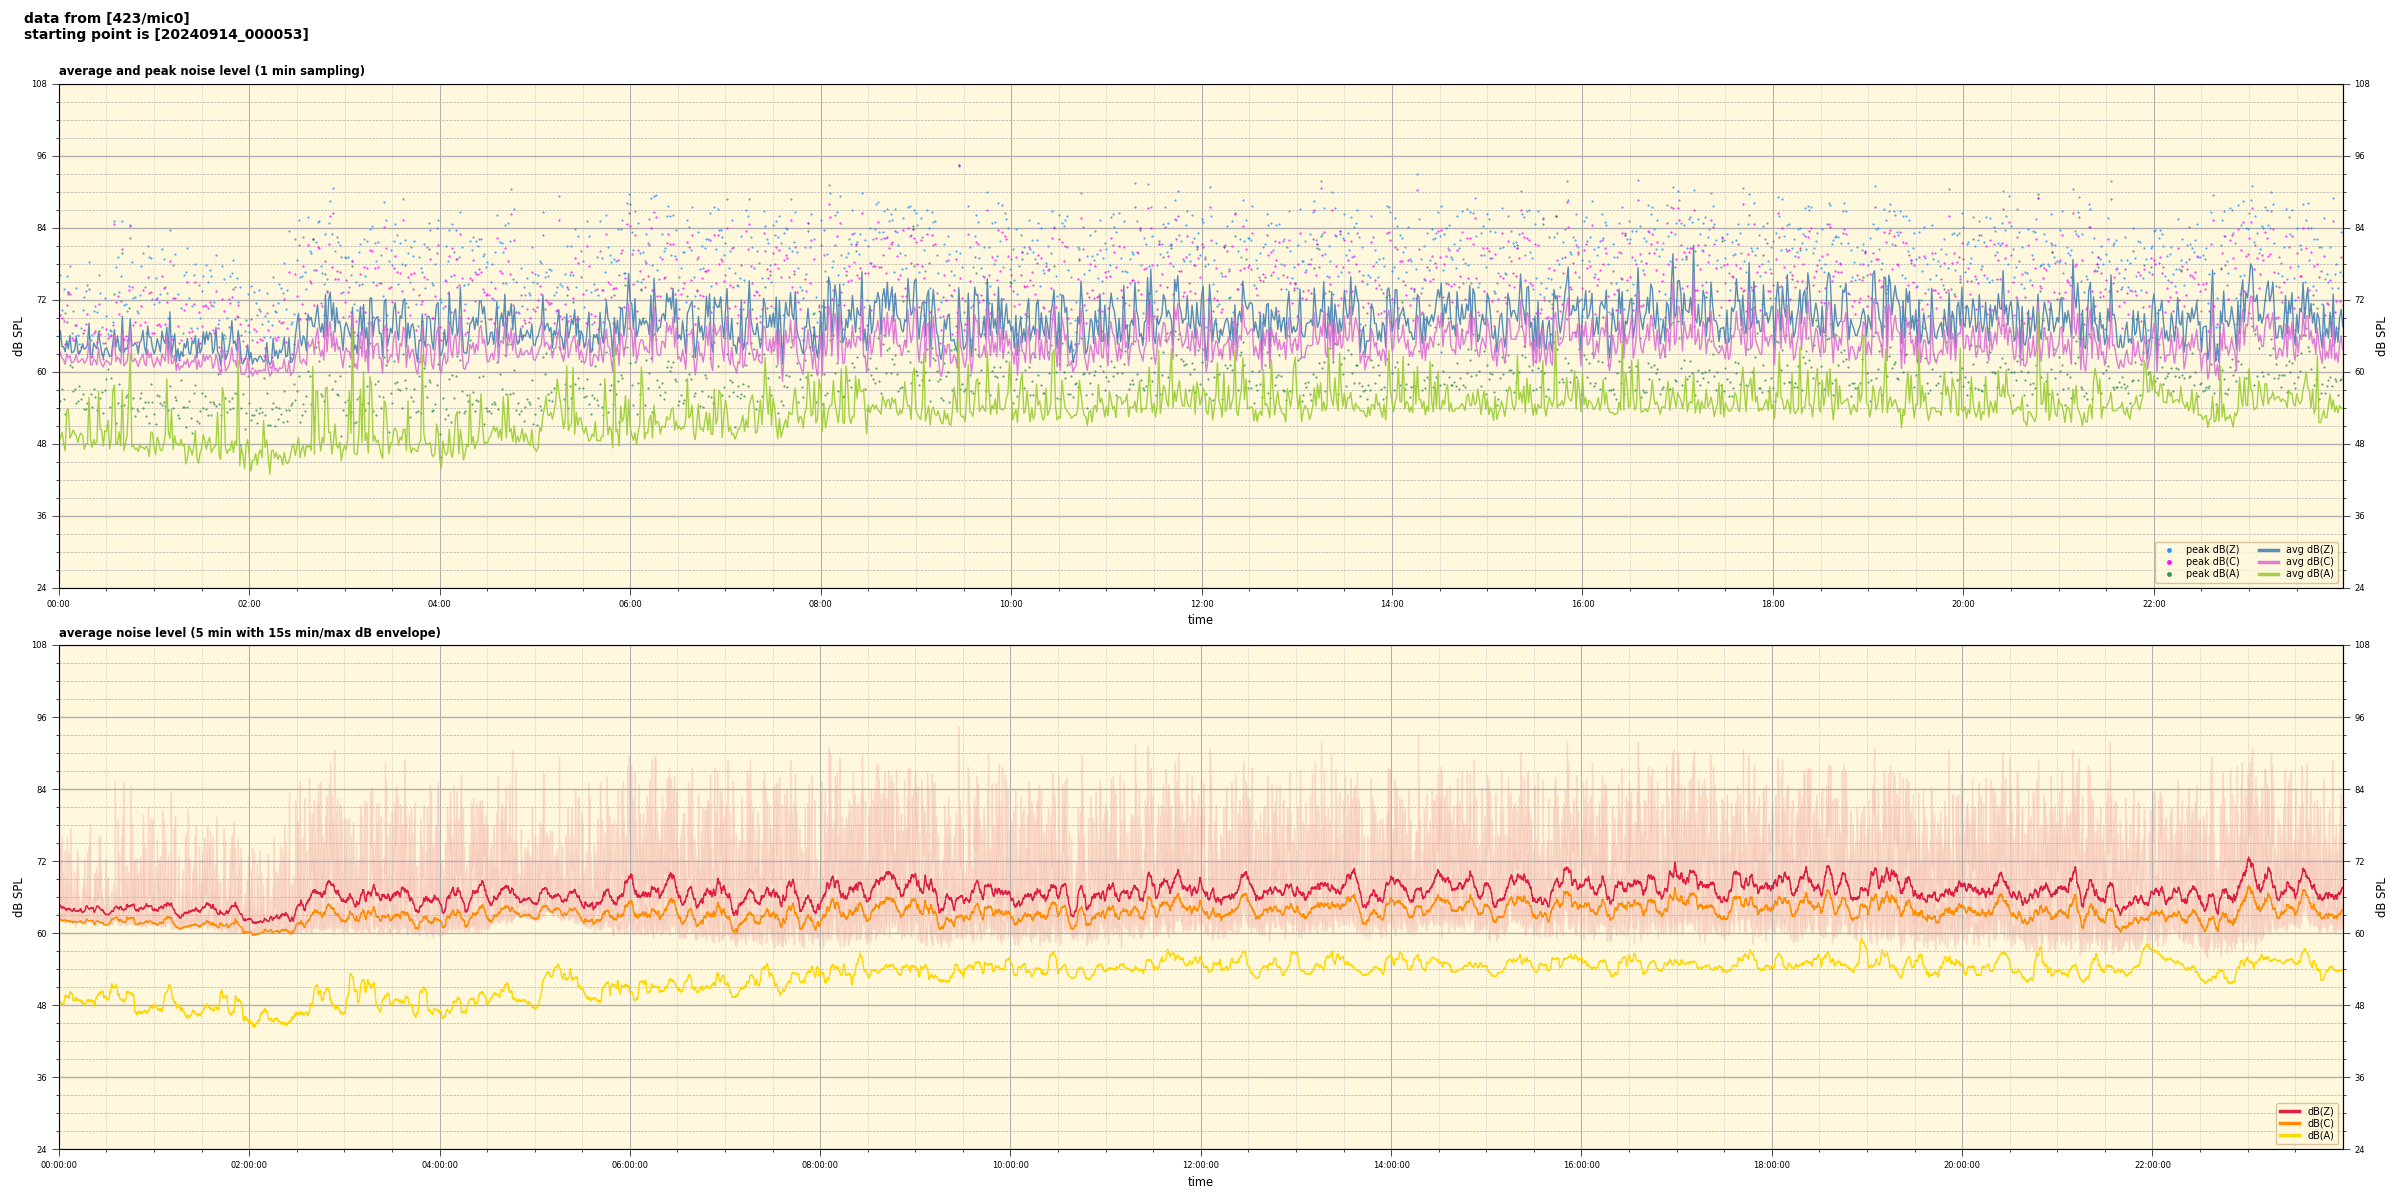
Task: Select the avg dB(A) legend line
Action: pos(2269,574)
